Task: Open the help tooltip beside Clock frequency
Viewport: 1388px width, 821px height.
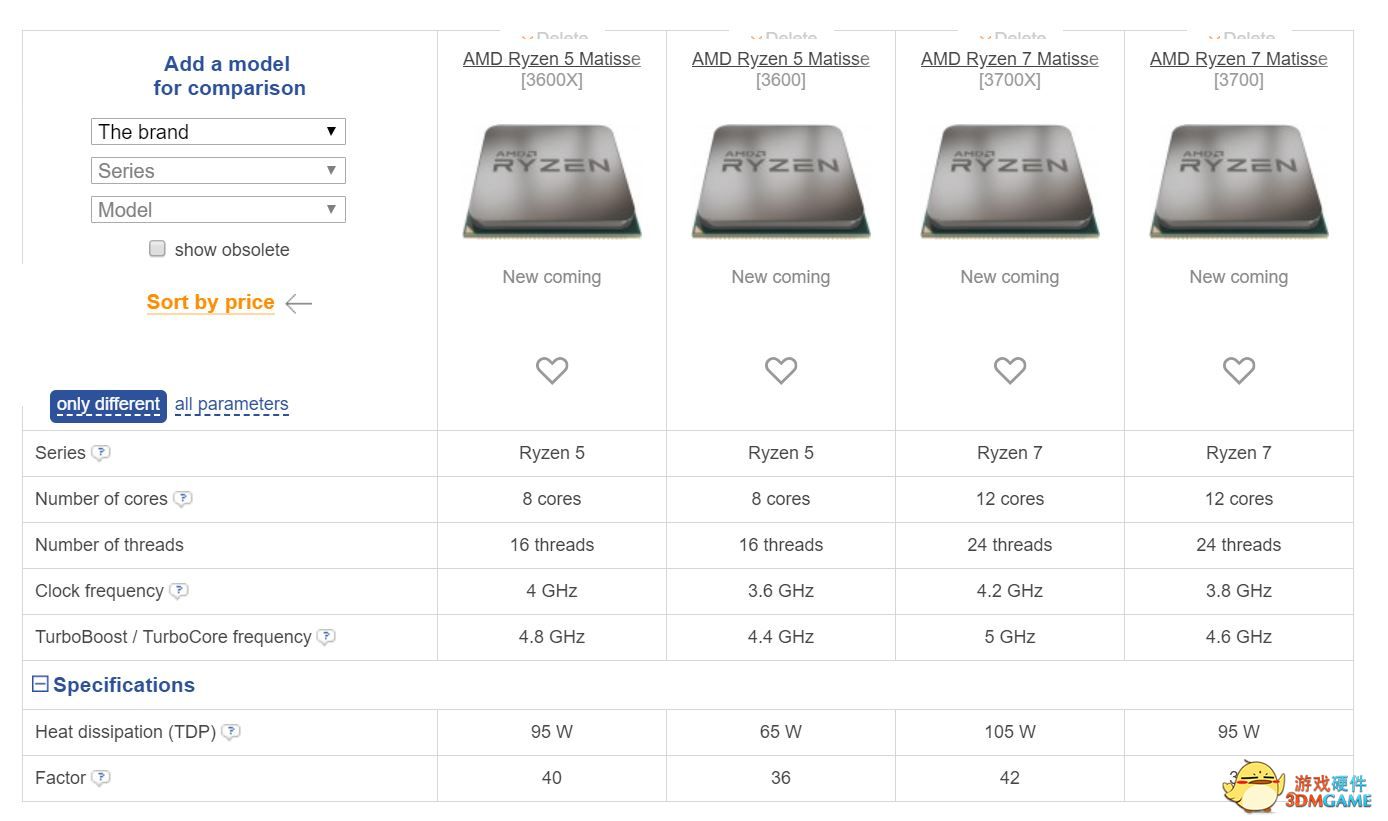Action: [x=179, y=591]
